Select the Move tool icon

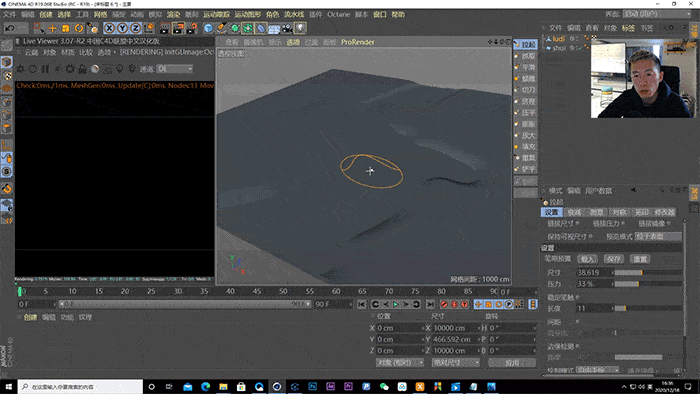coord(52,28)
